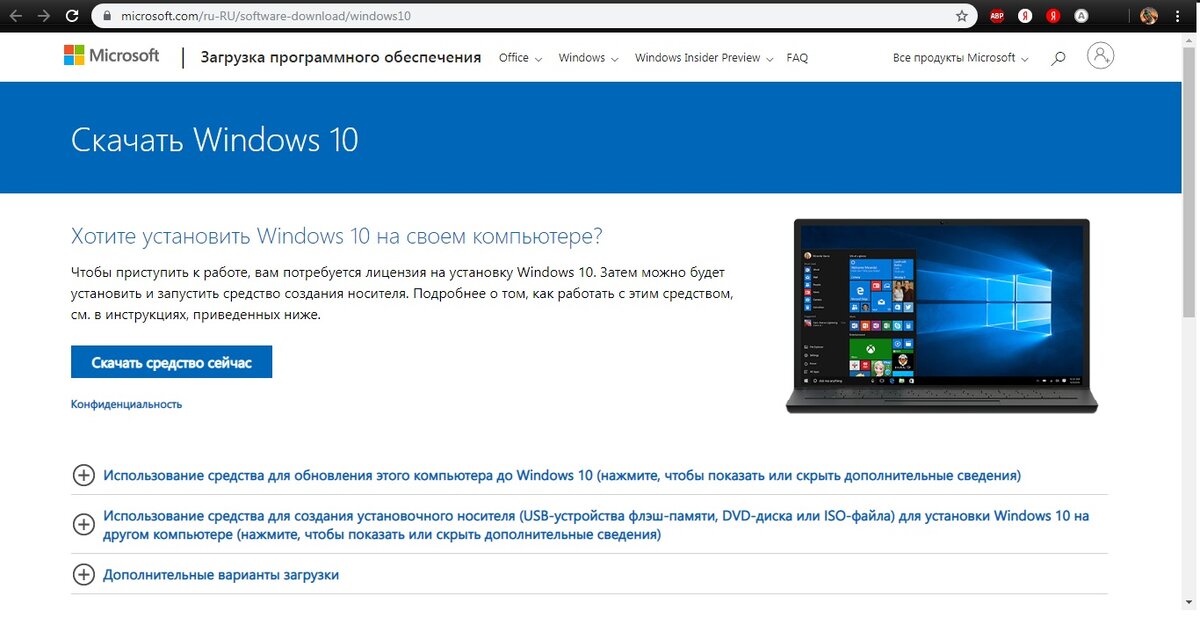Image resolution: width=1200 pixels, height=640 pixels.
Task: Click plus icon beside 'обновления этого компьютера'
Action: point(84,475)
